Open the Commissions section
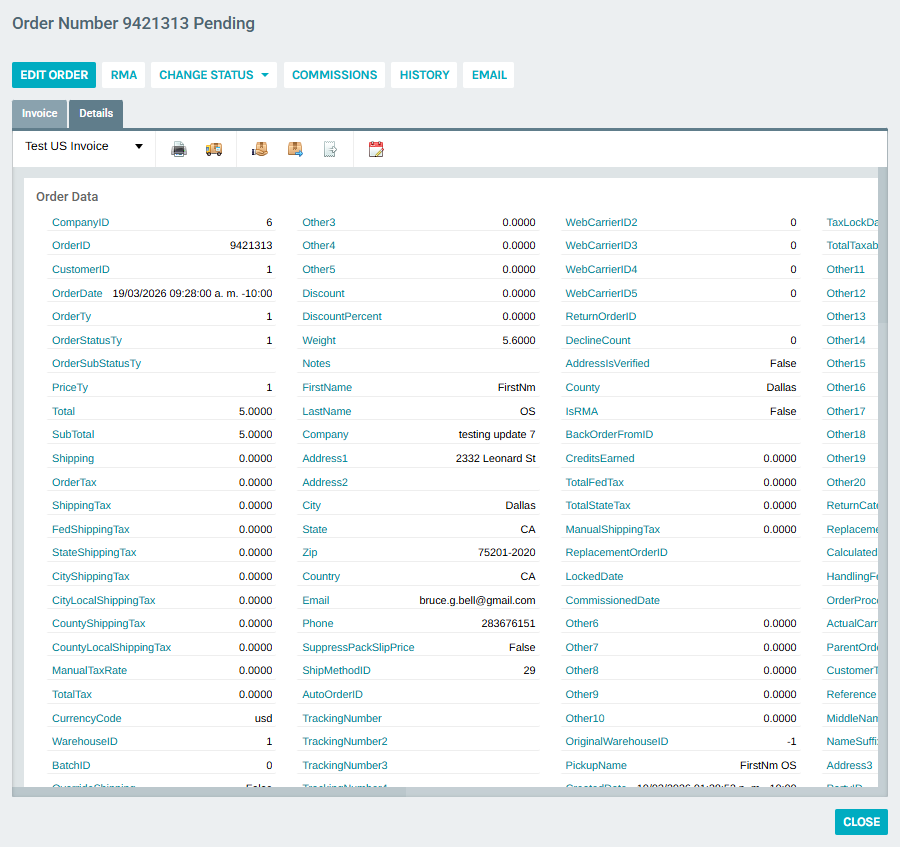The height and width of the screenshot is (847, 900). coord(334,75)
